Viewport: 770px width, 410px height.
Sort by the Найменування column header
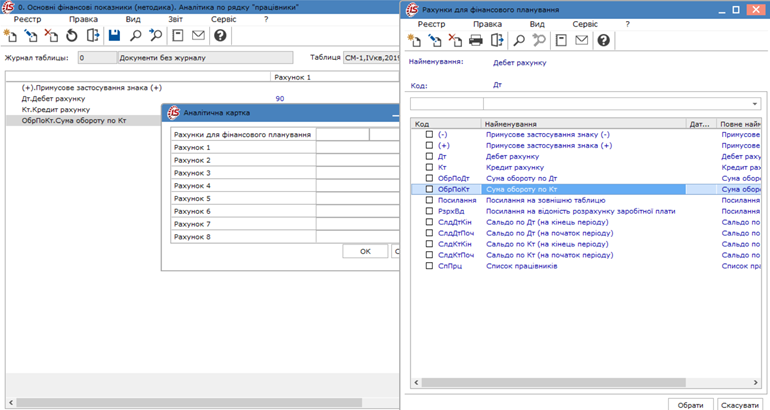tap(583, 124)
